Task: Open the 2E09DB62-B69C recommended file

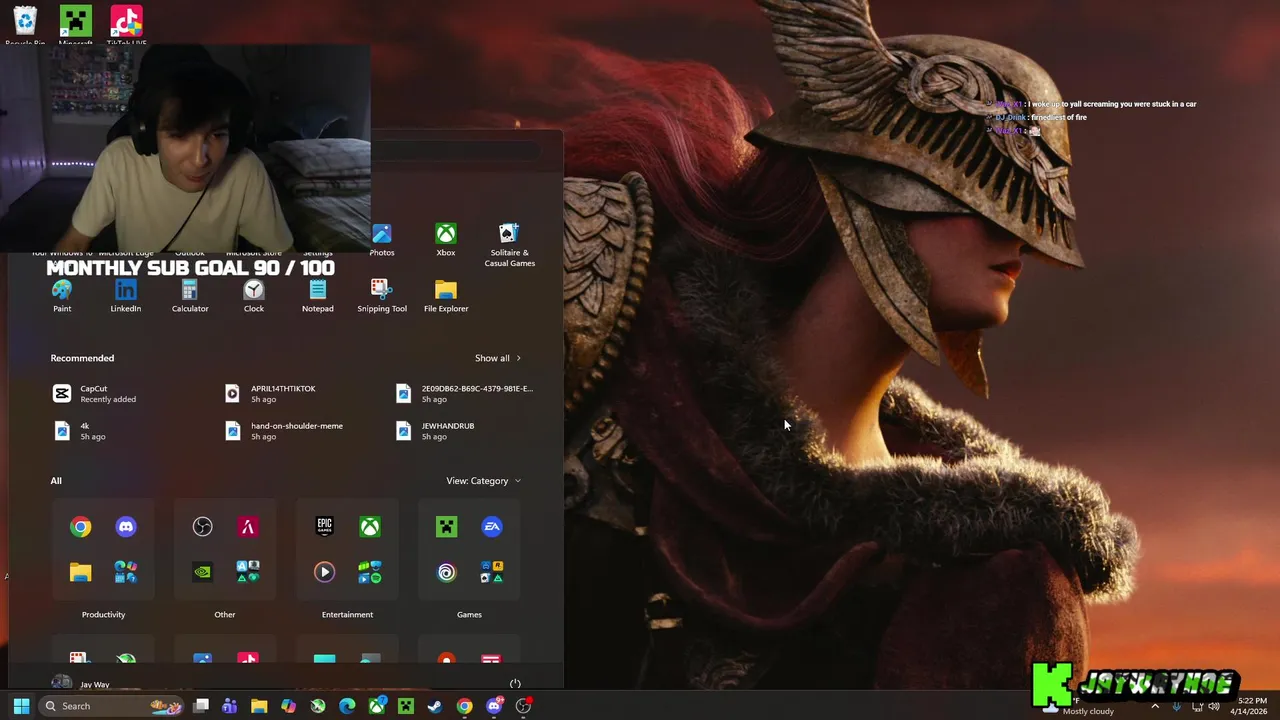Action: (x=464, y=394)
